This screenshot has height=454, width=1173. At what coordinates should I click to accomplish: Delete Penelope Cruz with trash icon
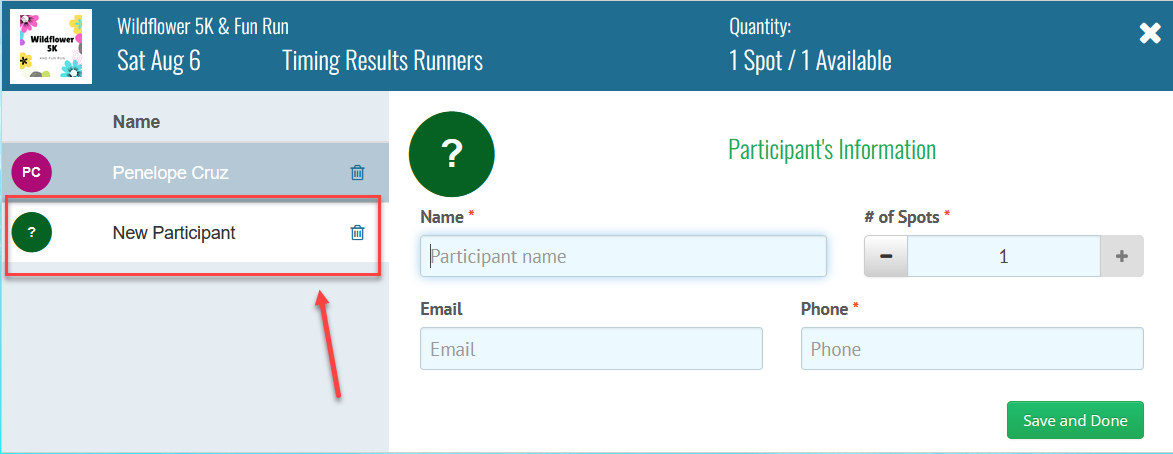tap(357, 173)
